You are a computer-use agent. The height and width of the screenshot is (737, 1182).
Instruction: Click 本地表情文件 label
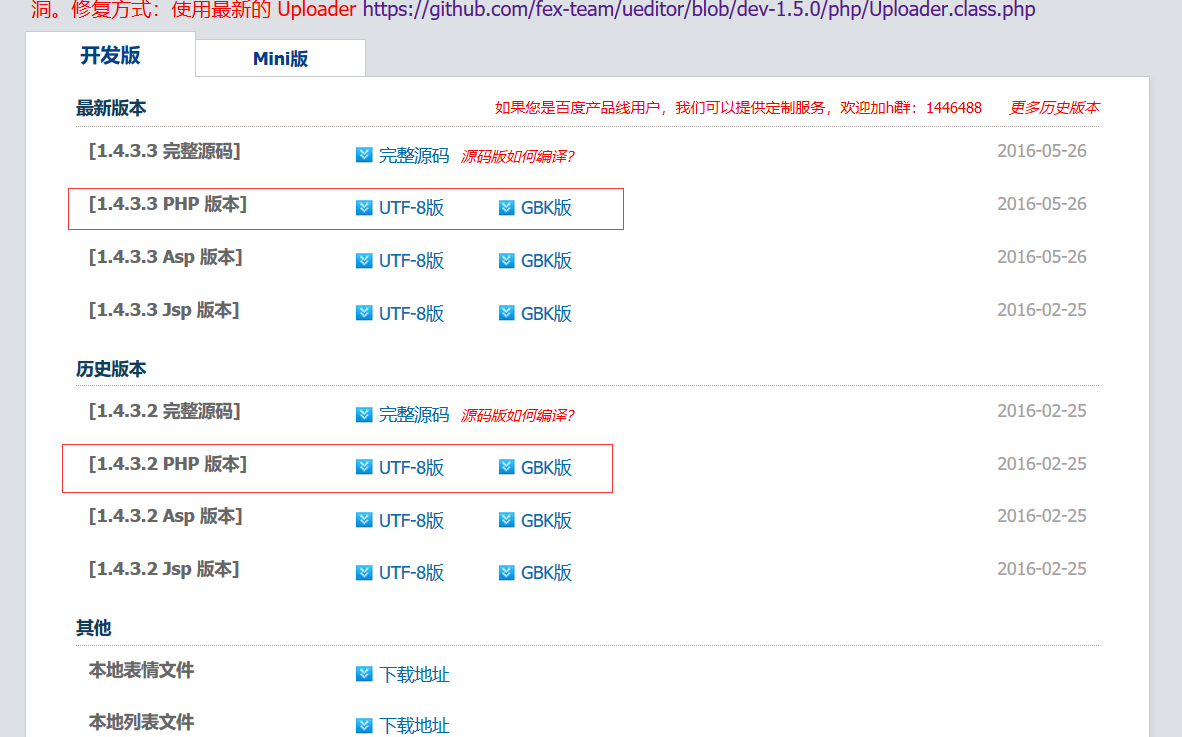[141, 670]
